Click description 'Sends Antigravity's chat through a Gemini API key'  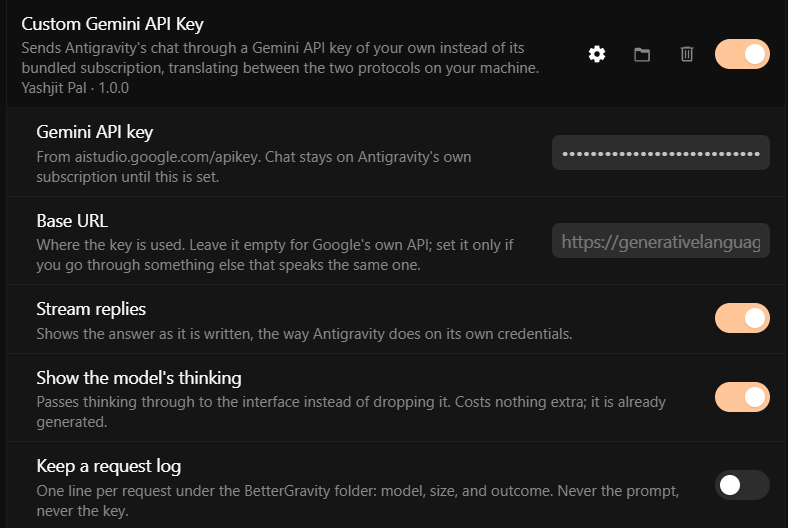[x=280, y=58]
